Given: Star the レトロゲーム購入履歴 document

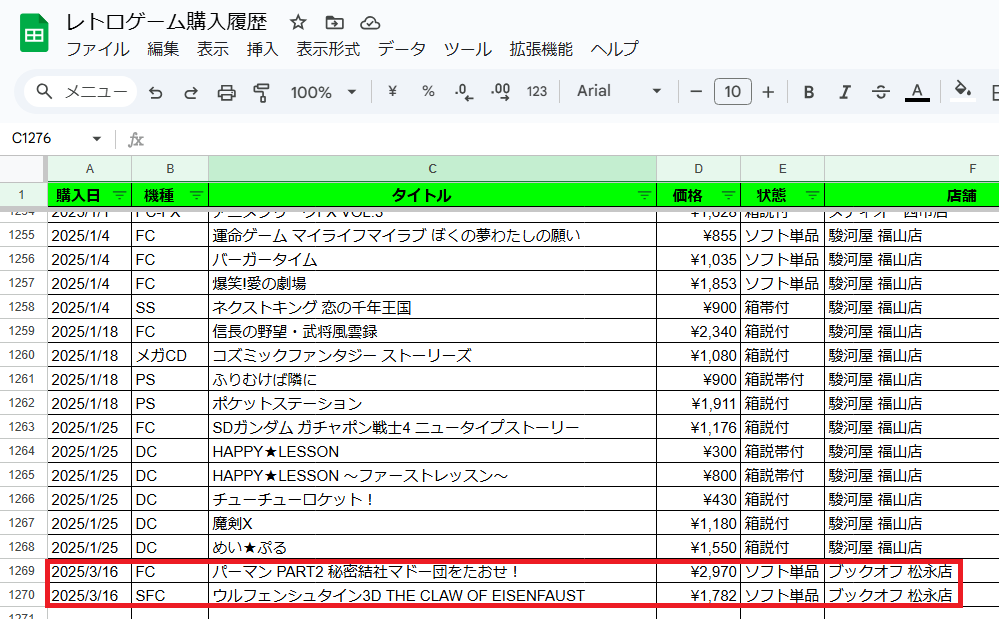Looking at the screenshot, I should [x=298, y=23].
